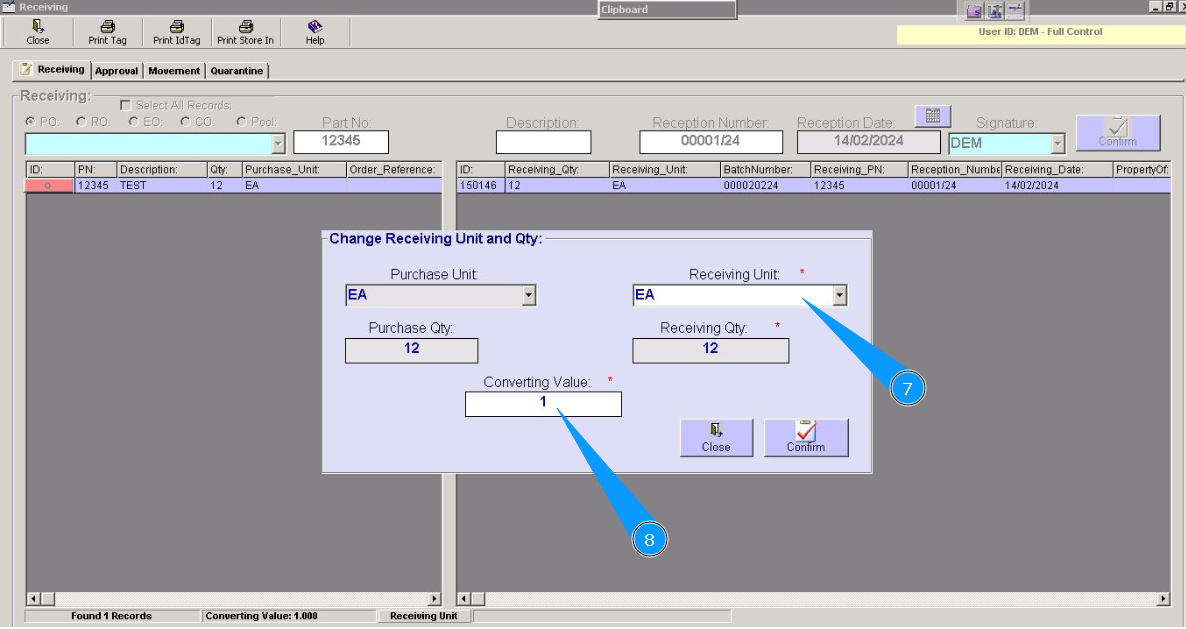Screen dimensions: 1186x629
Task: Click the empty Description field
Action: point(543,141)
